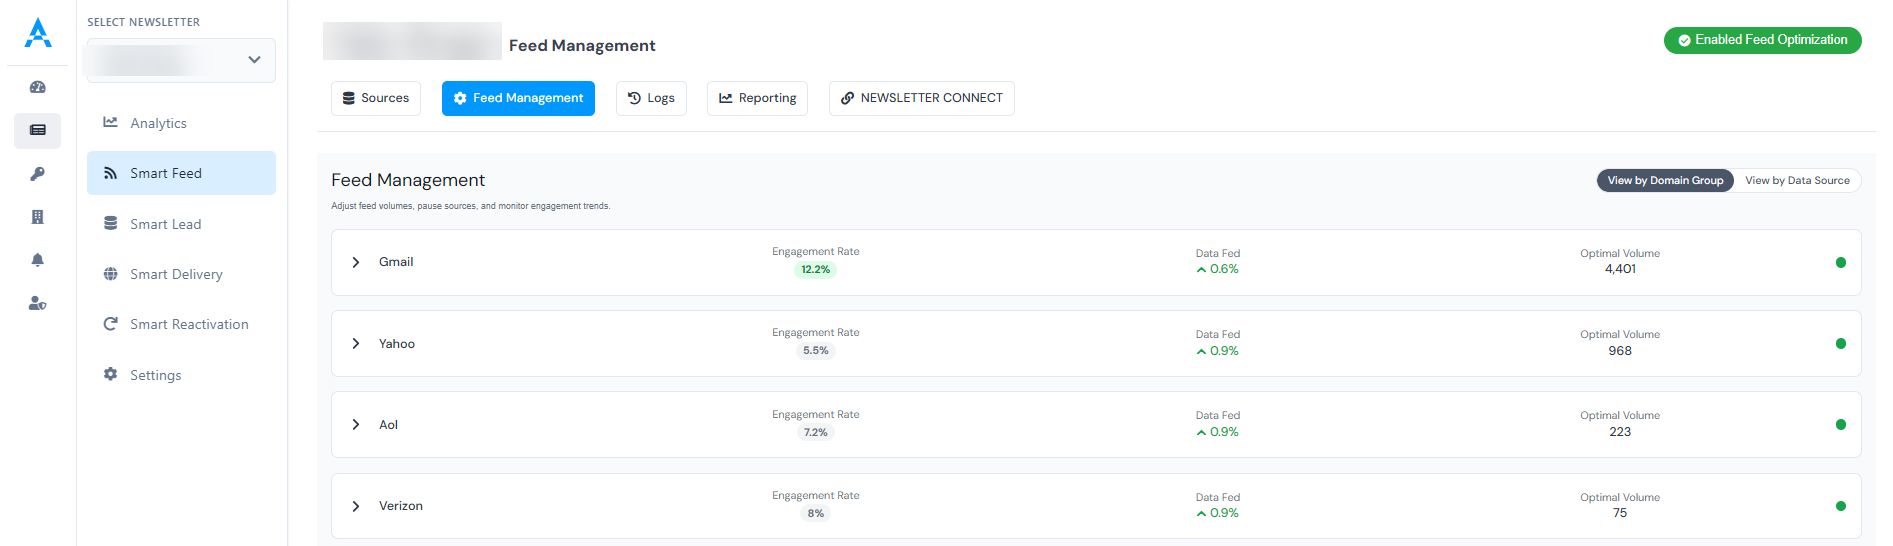Image resolution: width=1893 pixels, height=546 pixels.
Task: Expand the Aol domain group row
Action: pos(356,425)
